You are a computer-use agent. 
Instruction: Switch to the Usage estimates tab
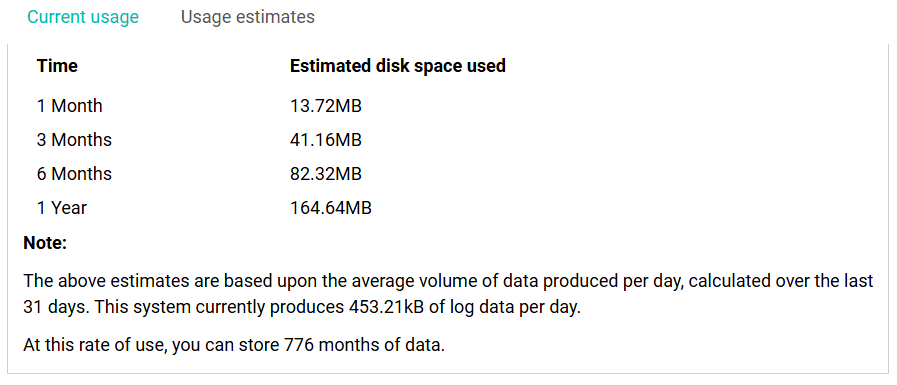coord(248,17)
